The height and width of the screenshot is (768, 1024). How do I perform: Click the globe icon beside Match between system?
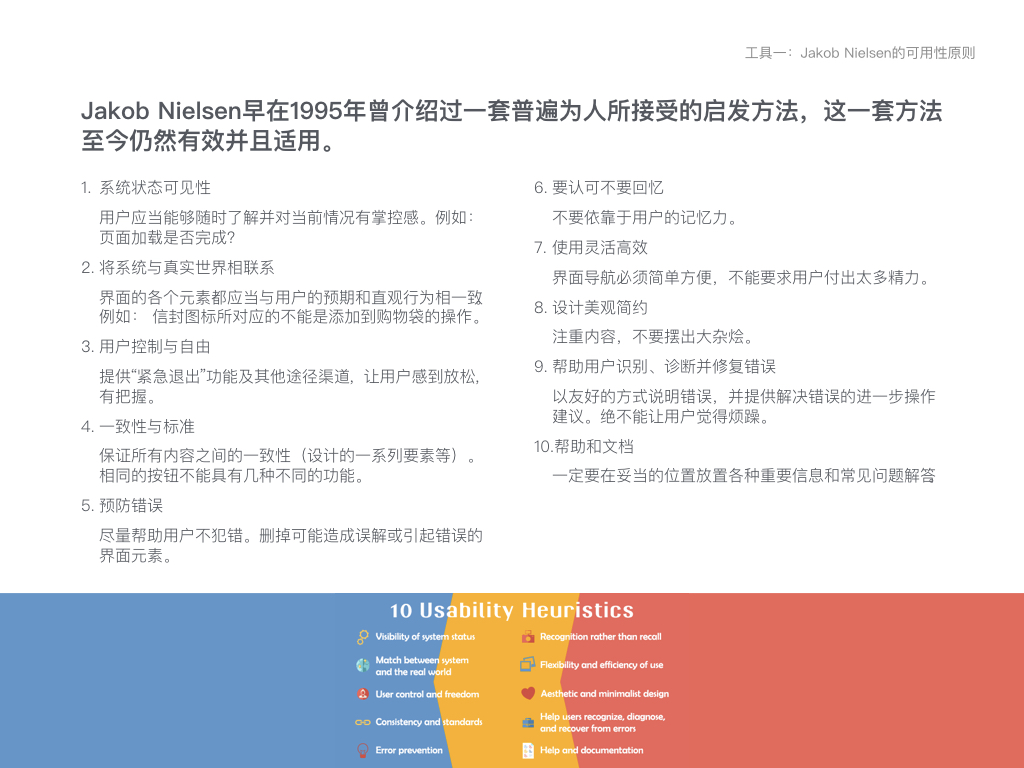click(x=363, y=665)
